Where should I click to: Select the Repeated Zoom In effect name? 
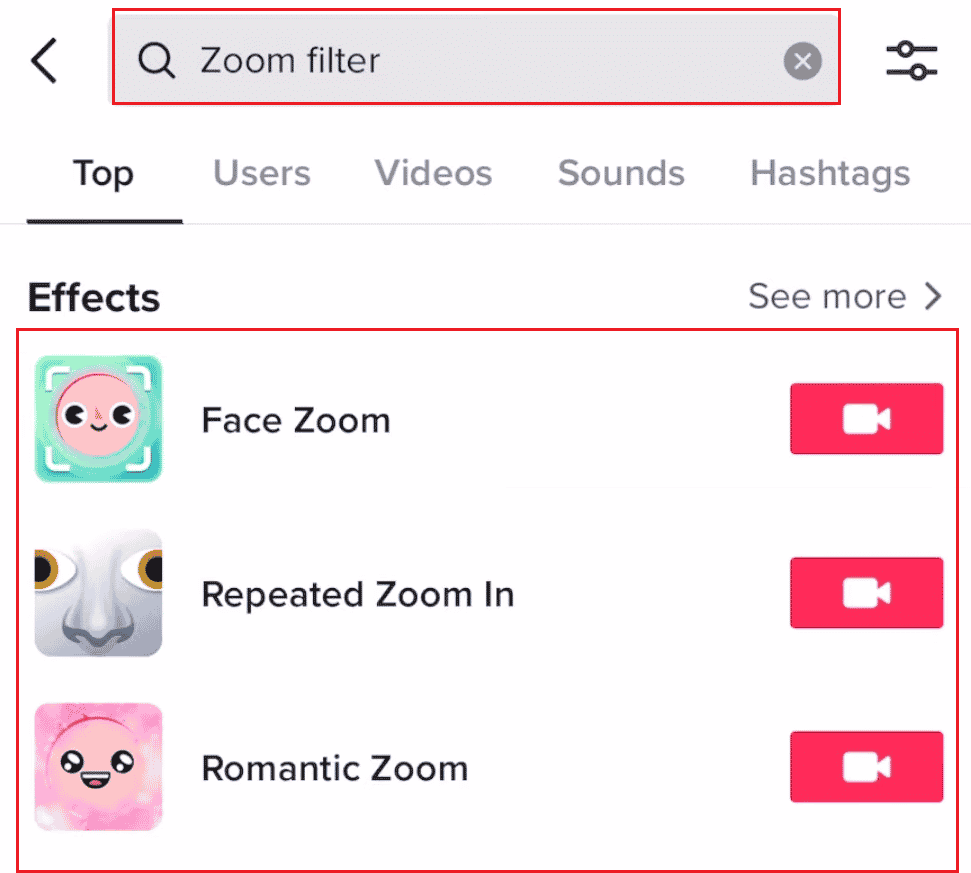click(x=358, y=594)
